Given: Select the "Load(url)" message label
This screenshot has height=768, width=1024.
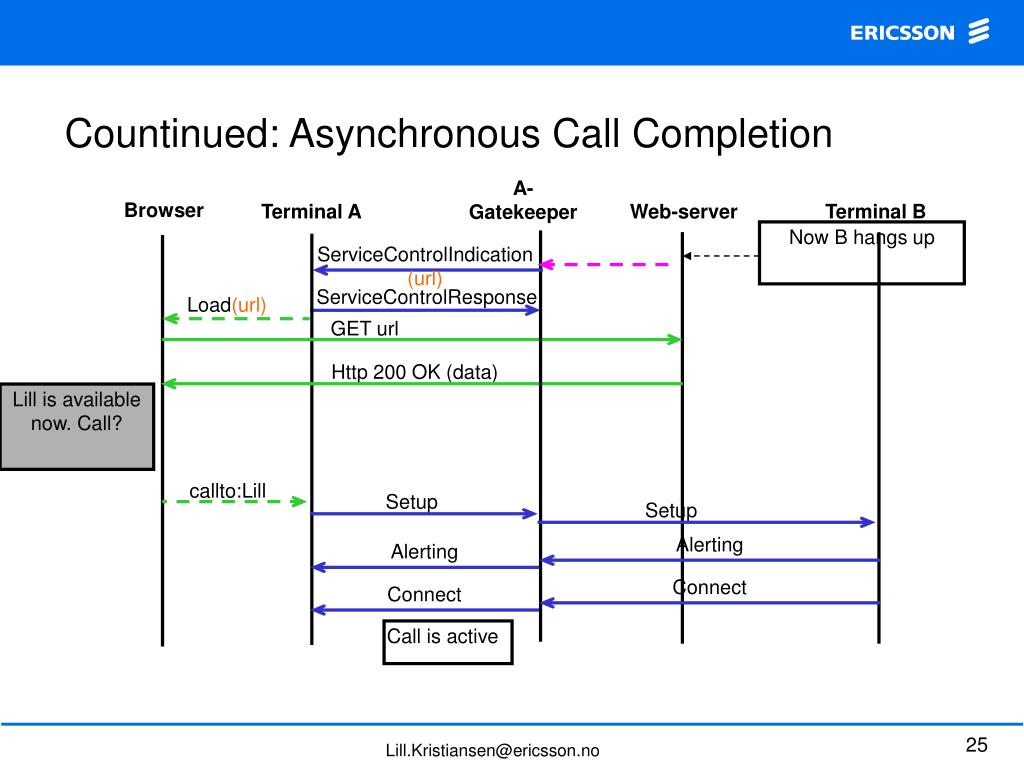Looking at the screenshot, I should point(227,305).
